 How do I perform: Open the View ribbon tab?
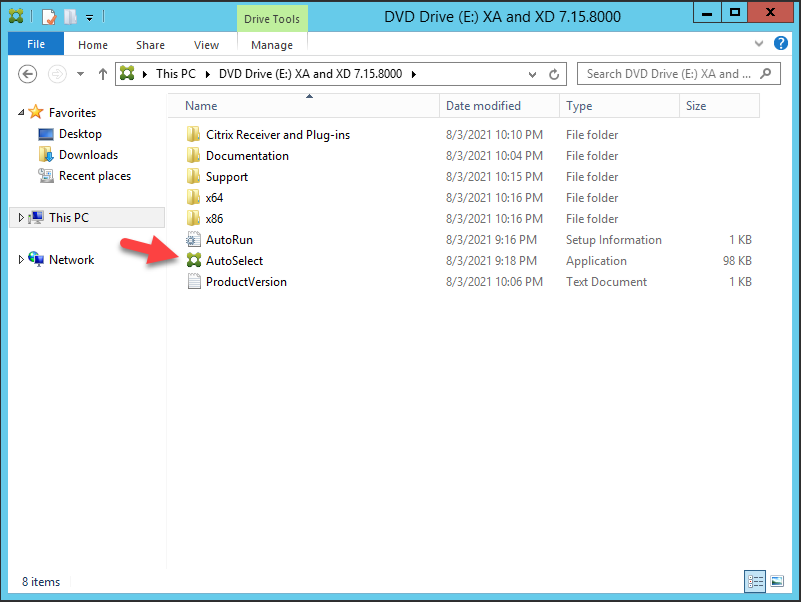click(x=206, y=45)
